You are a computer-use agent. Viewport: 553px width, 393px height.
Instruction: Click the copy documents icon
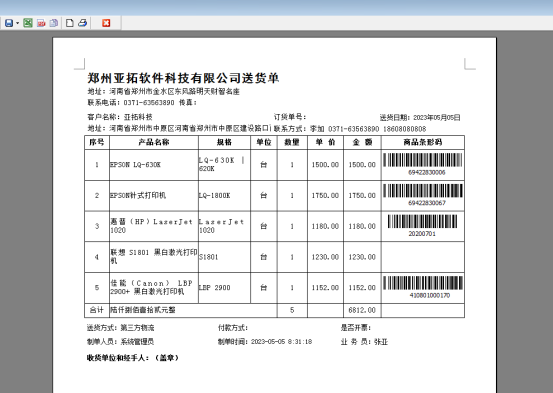point(54,23)
